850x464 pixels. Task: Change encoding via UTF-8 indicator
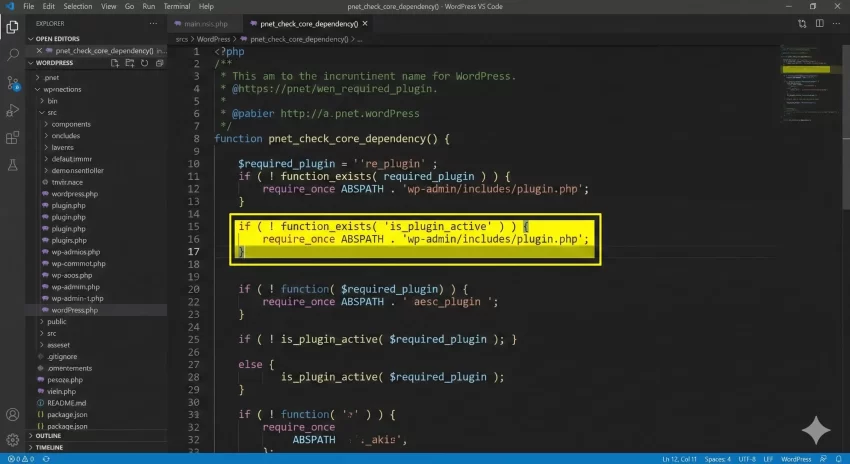747,459
